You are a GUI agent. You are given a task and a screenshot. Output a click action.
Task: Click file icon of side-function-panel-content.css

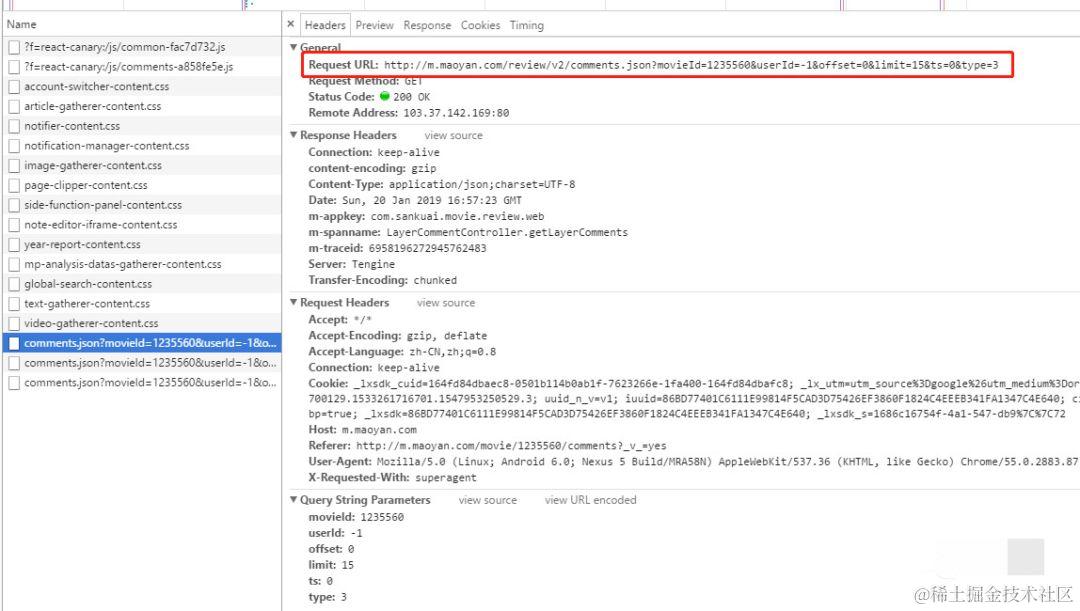pos(14,205)
